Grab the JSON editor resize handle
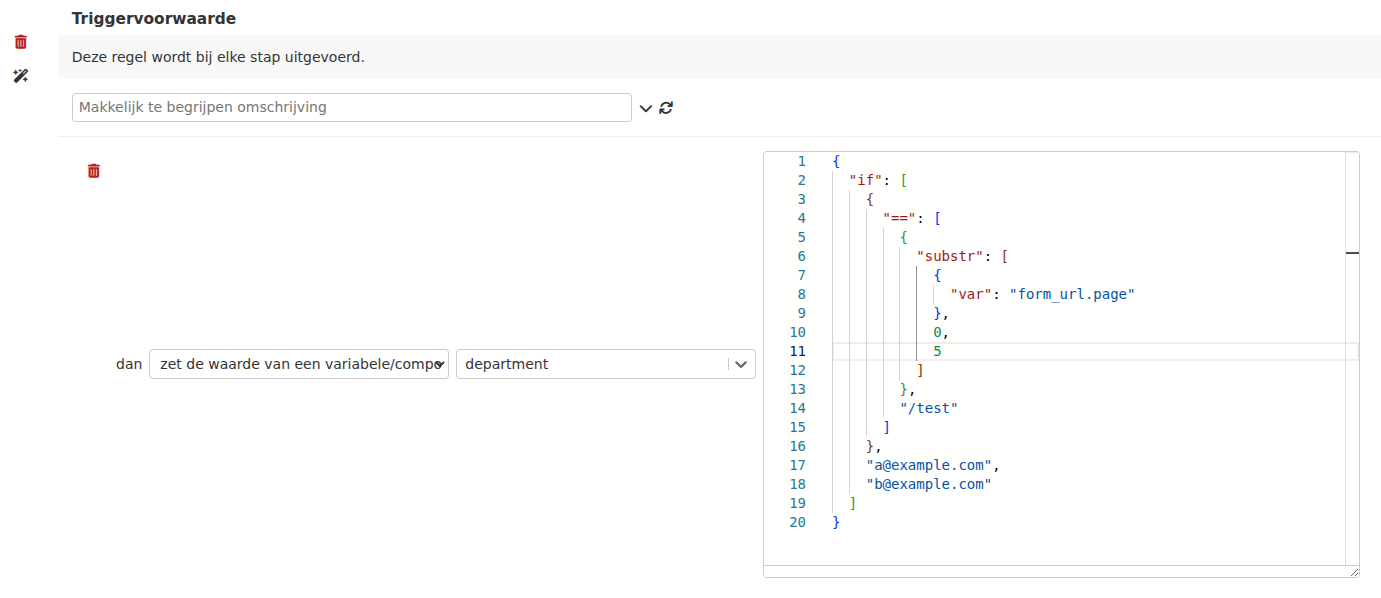Viewport: 1381px width, 598px height. [1354, 572]
